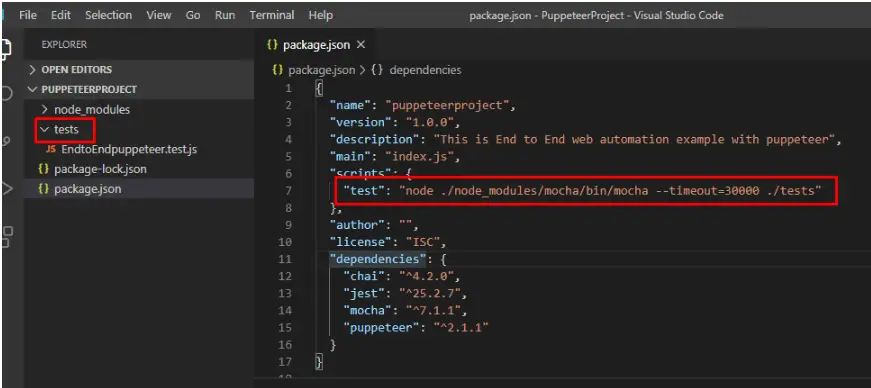Click the "ISC" license value
The image size is (871, 388).
[x=423, y=242]
